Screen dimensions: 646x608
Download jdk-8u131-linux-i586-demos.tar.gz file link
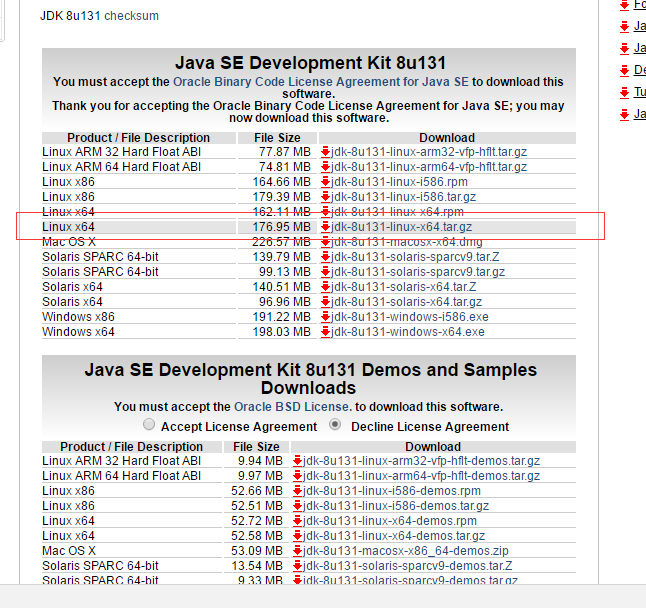[x=396, y=506]
